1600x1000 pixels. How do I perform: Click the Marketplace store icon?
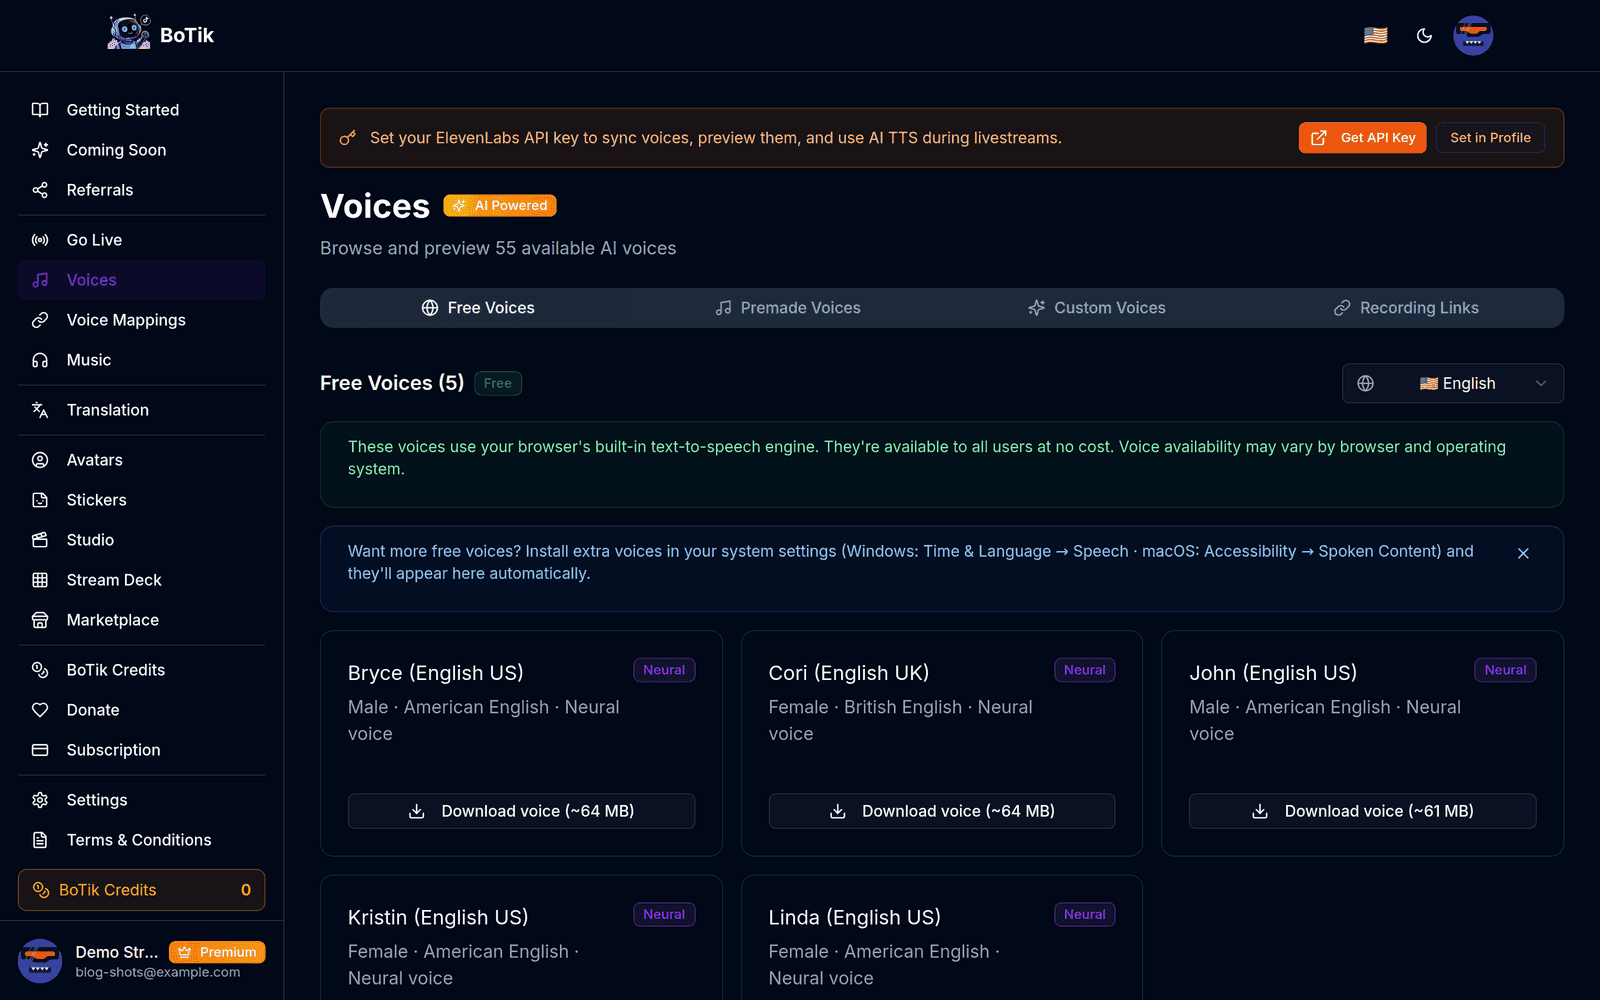point(40,620)
